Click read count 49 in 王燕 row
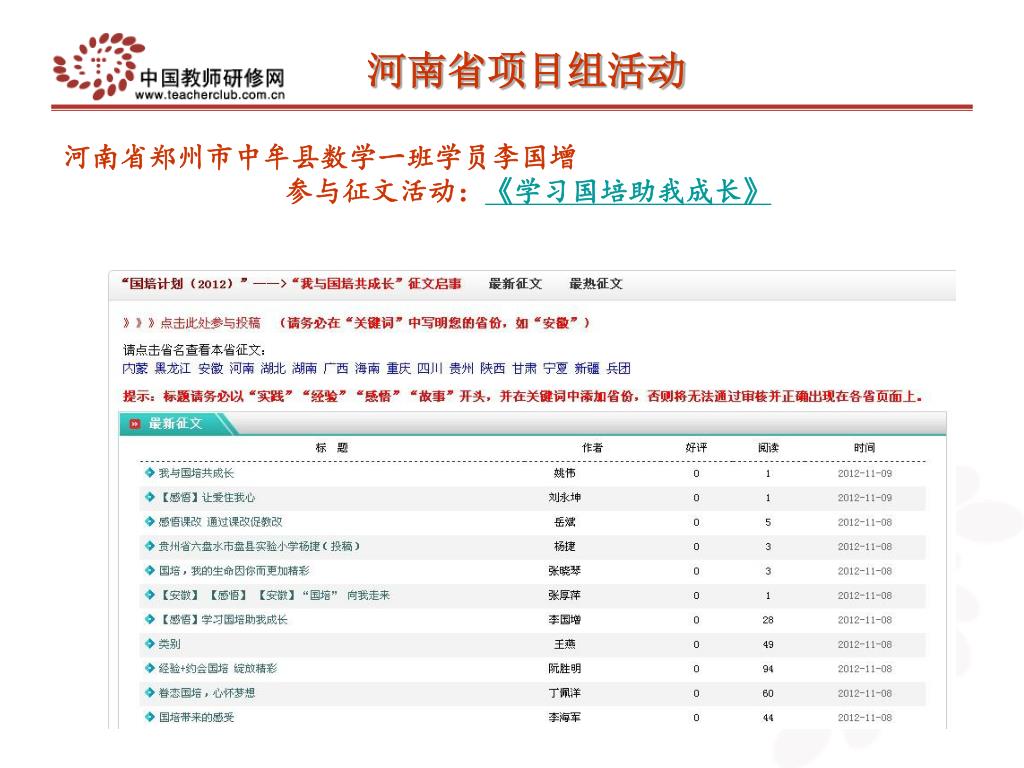This screenshot has width=1024, height=768. point(768,645)
